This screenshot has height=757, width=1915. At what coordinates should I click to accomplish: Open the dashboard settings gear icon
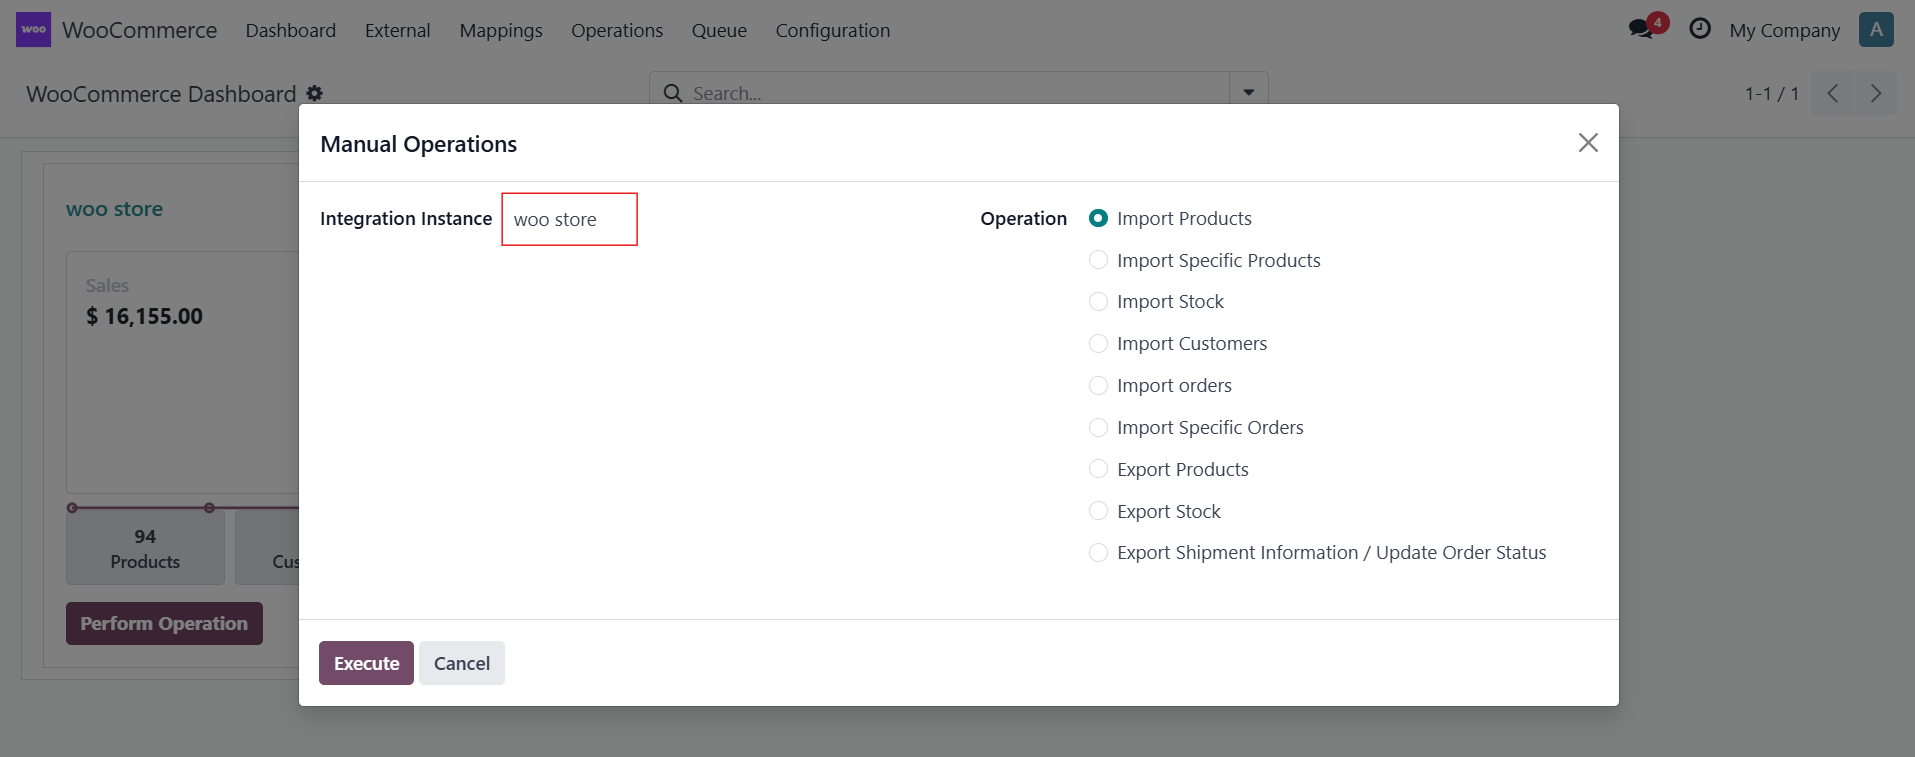(315, 93)
